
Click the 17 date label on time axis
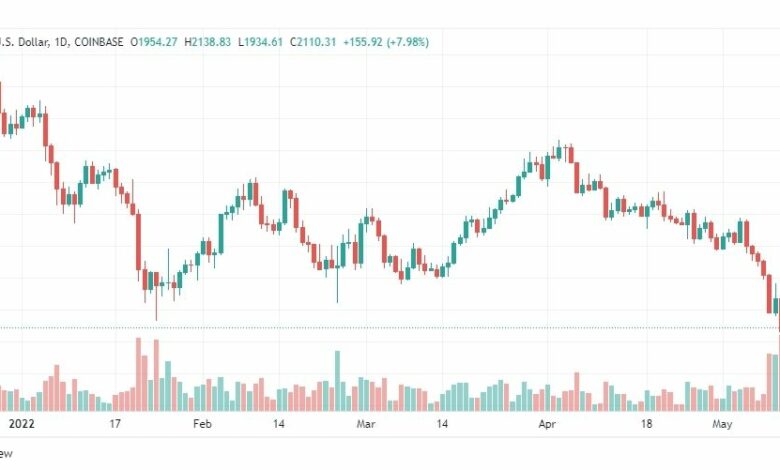click(x=115, y=424)
